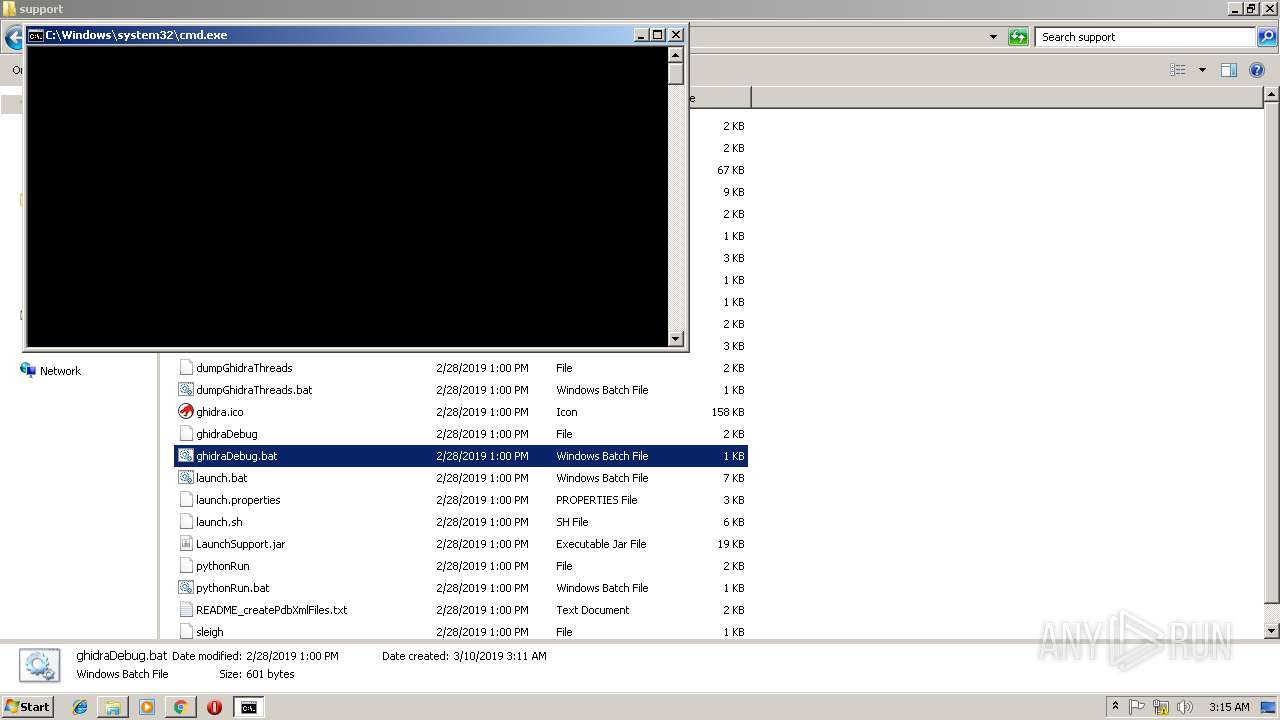This screenshot has height=720, width=1280.
Task: Open the volume control tray icon
Action: click(1184, 707)
